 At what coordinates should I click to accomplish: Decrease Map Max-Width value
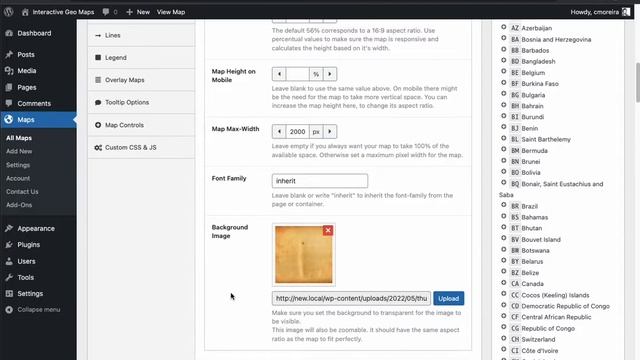279,131
